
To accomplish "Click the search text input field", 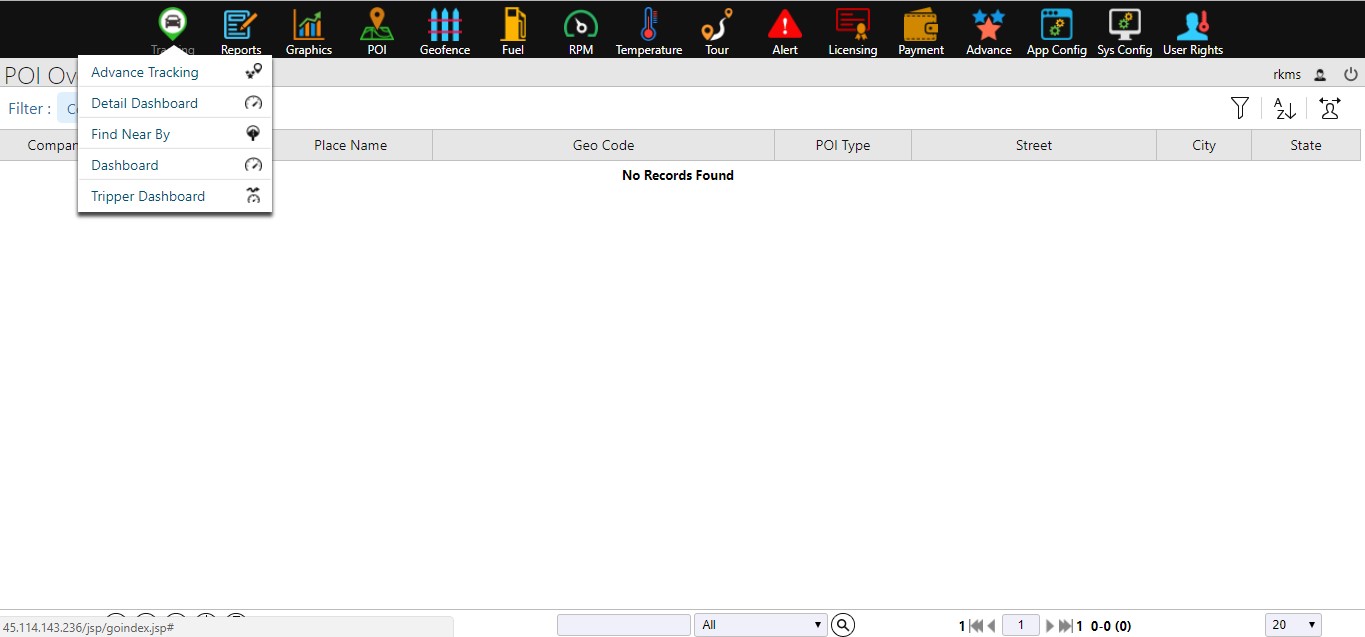I will click(623, 625).
